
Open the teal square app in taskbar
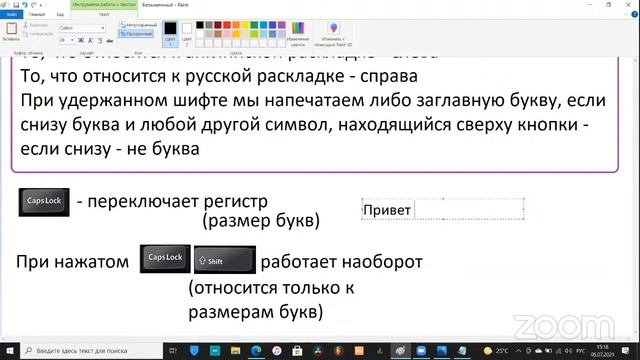(215, 351)
